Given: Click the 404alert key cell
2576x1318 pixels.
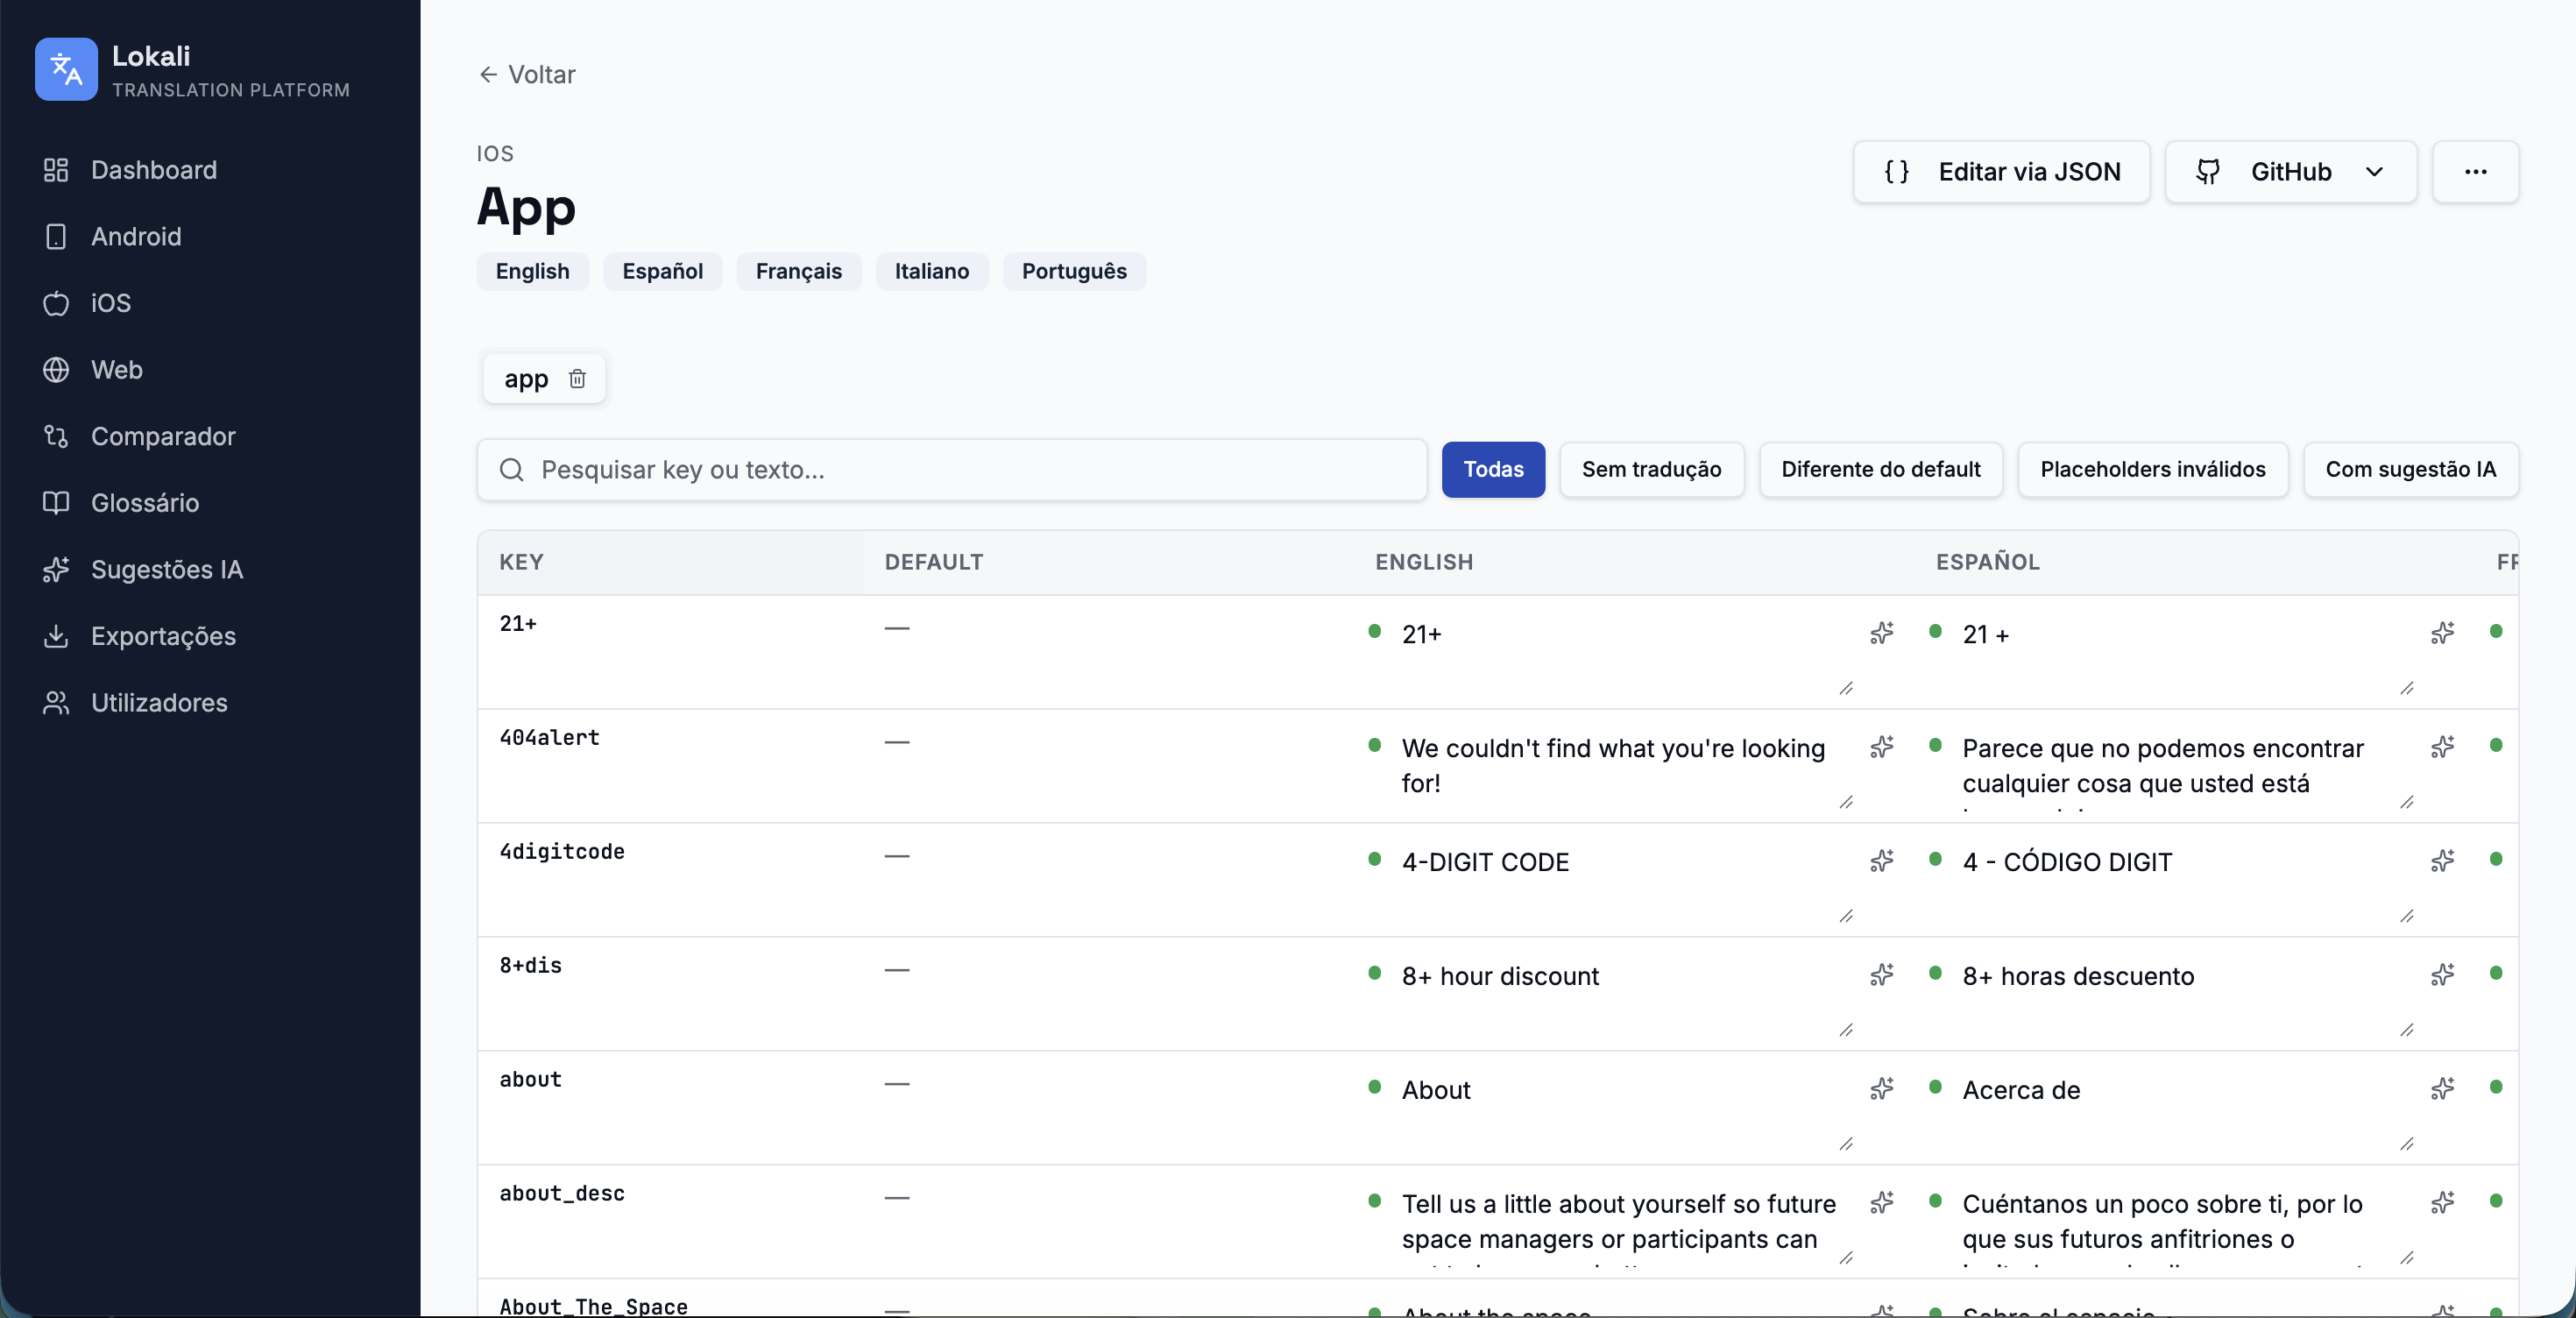Looking at the screenshot, I should point(671,766).
